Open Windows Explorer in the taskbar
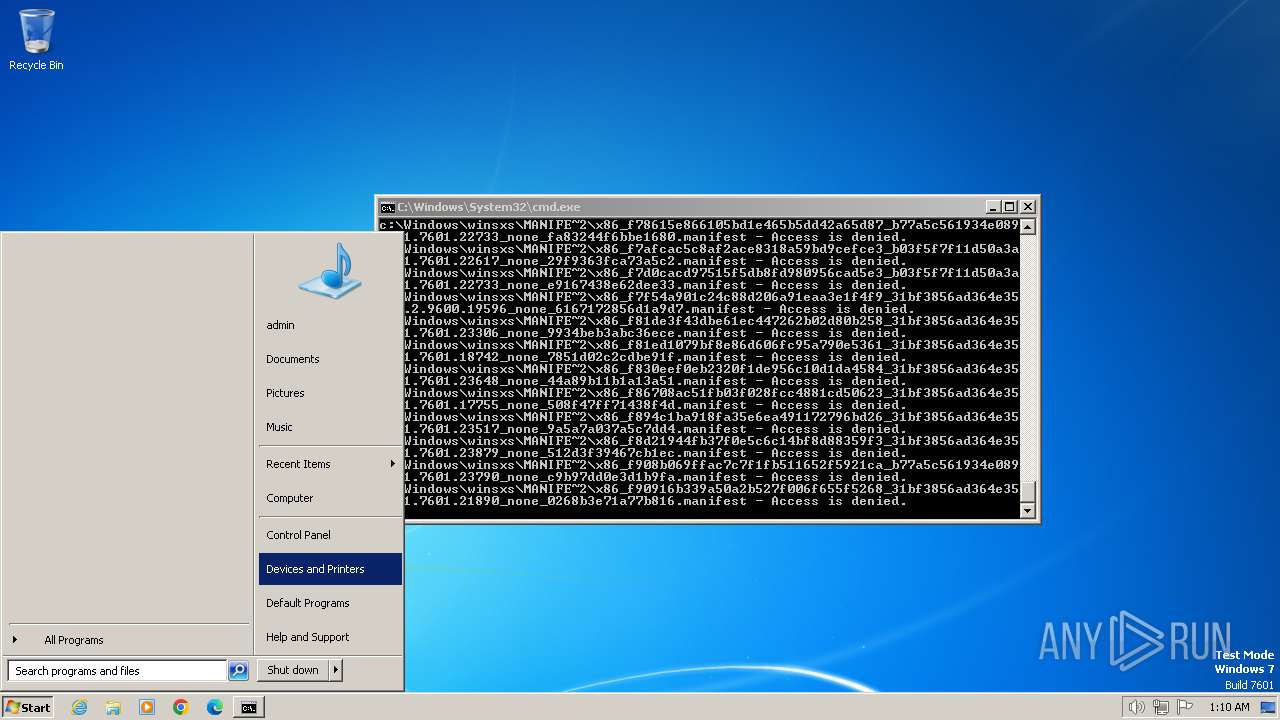The image size is (1280, 720). 113,707
